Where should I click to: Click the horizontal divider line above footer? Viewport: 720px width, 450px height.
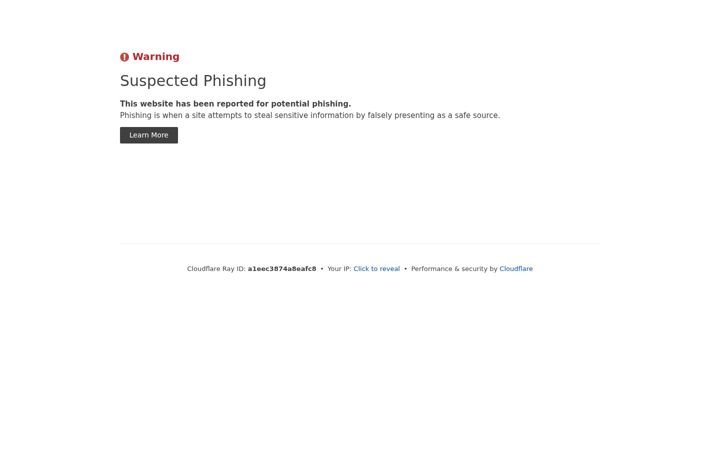[360, 244]
